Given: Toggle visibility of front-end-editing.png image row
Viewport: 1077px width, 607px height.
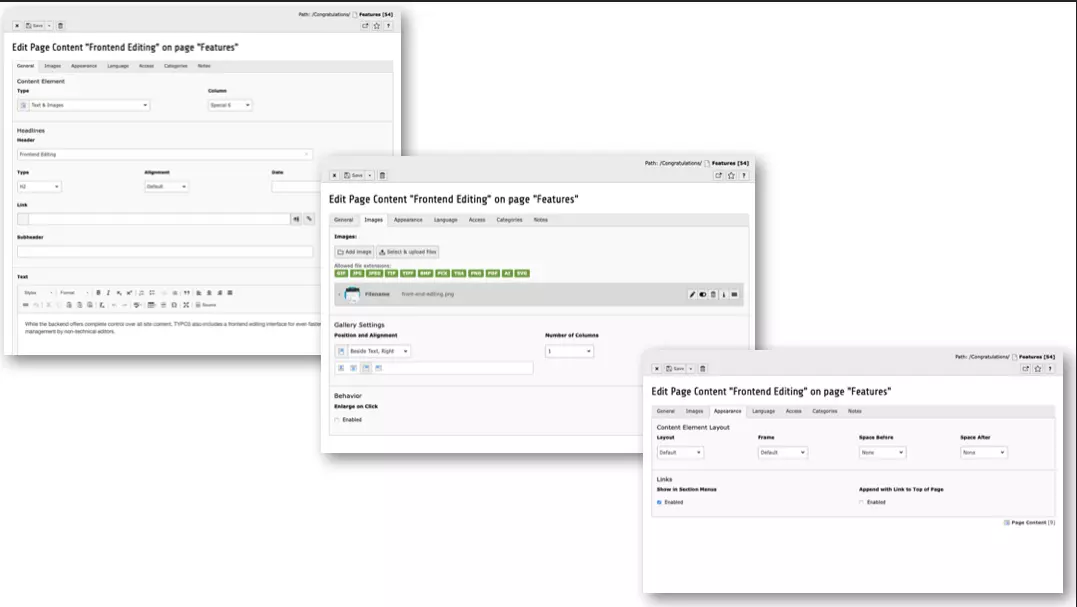Looking at the screenshot, I should [703, 295].
